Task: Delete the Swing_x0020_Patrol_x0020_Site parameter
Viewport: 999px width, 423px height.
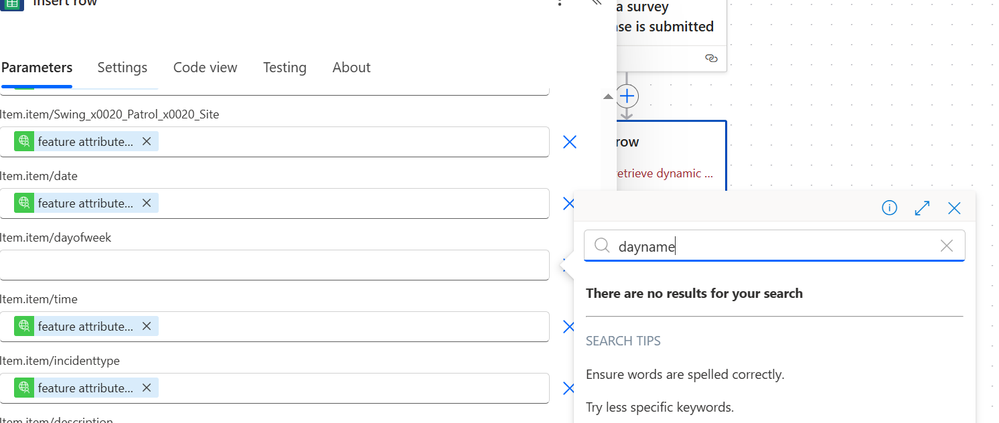Action: 570,142
